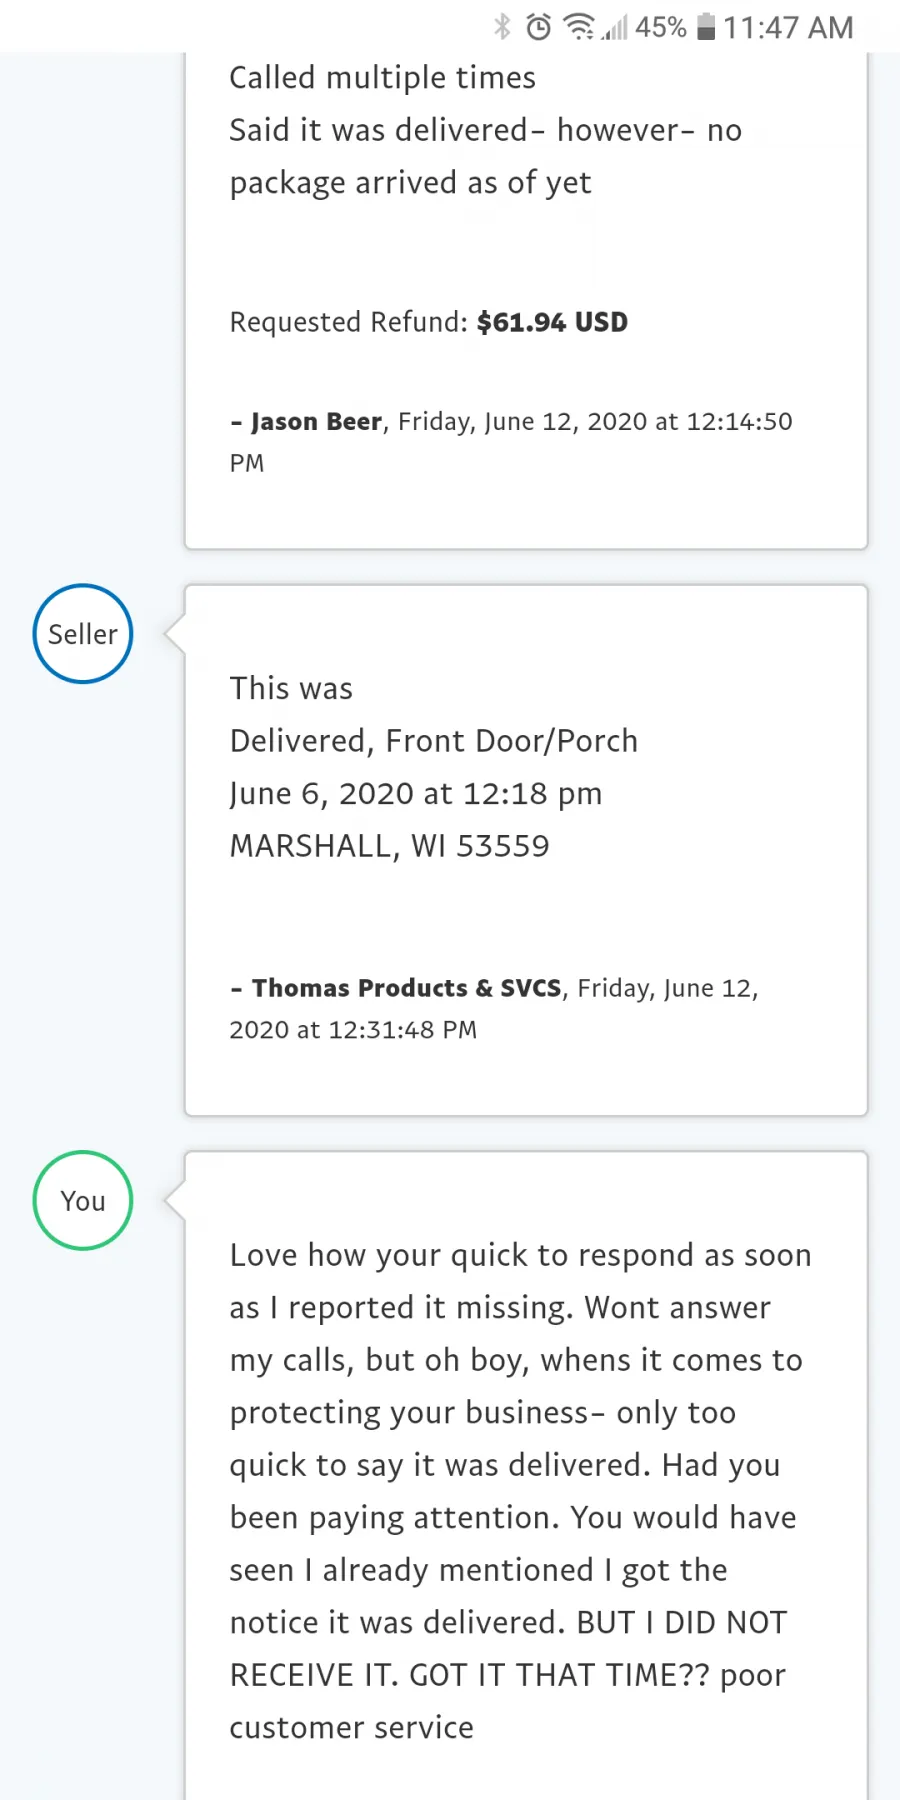
Task: Tap the Bluetooth status icon
Action: [502, 27]
